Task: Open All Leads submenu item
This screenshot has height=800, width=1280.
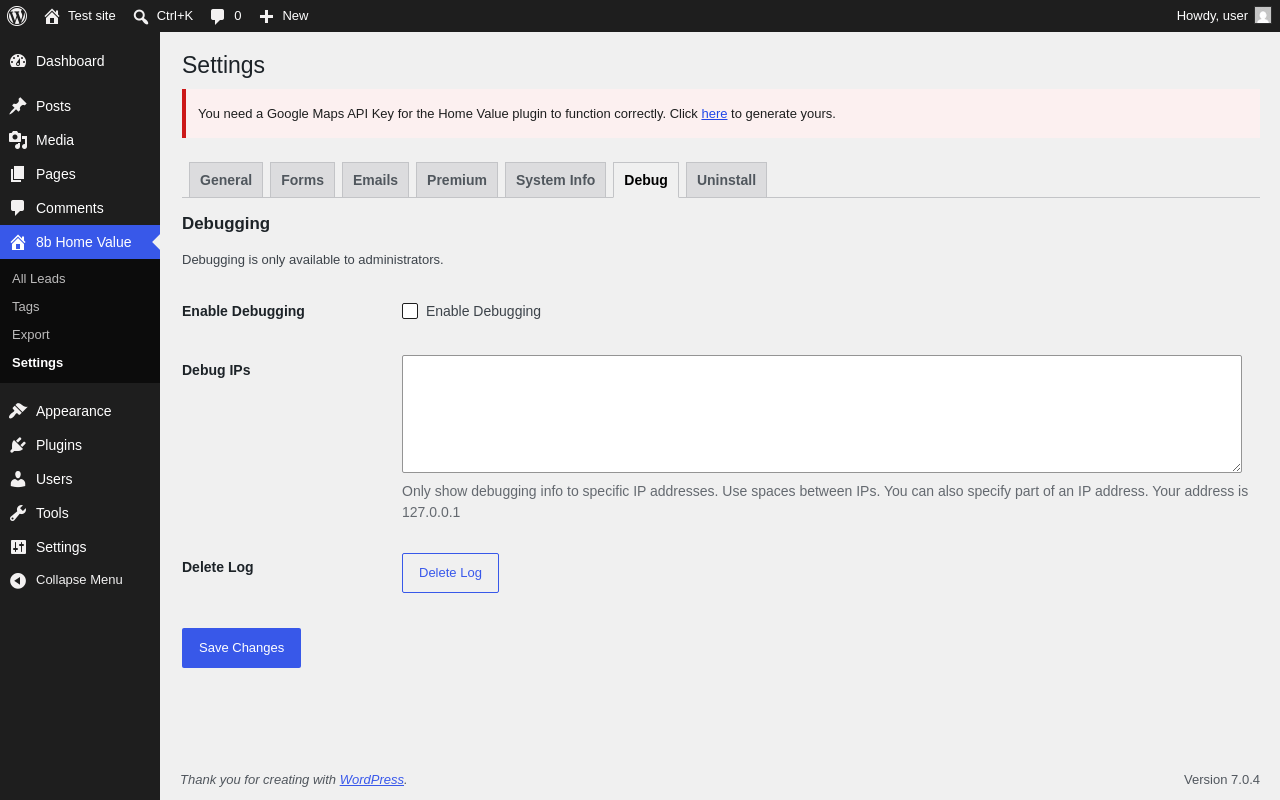Action: coord(38,279)
